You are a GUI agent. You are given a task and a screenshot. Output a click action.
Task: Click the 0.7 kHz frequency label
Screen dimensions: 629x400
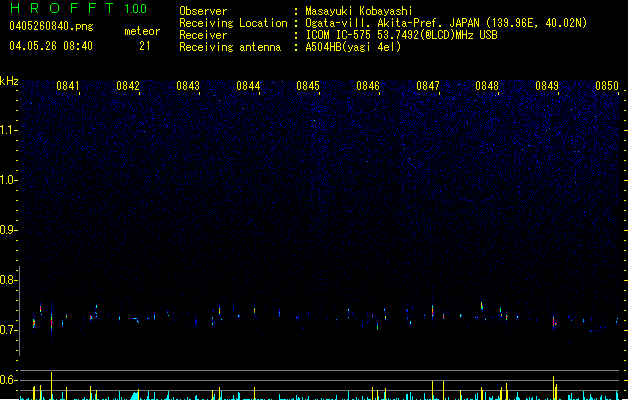(x=9, y=330)
